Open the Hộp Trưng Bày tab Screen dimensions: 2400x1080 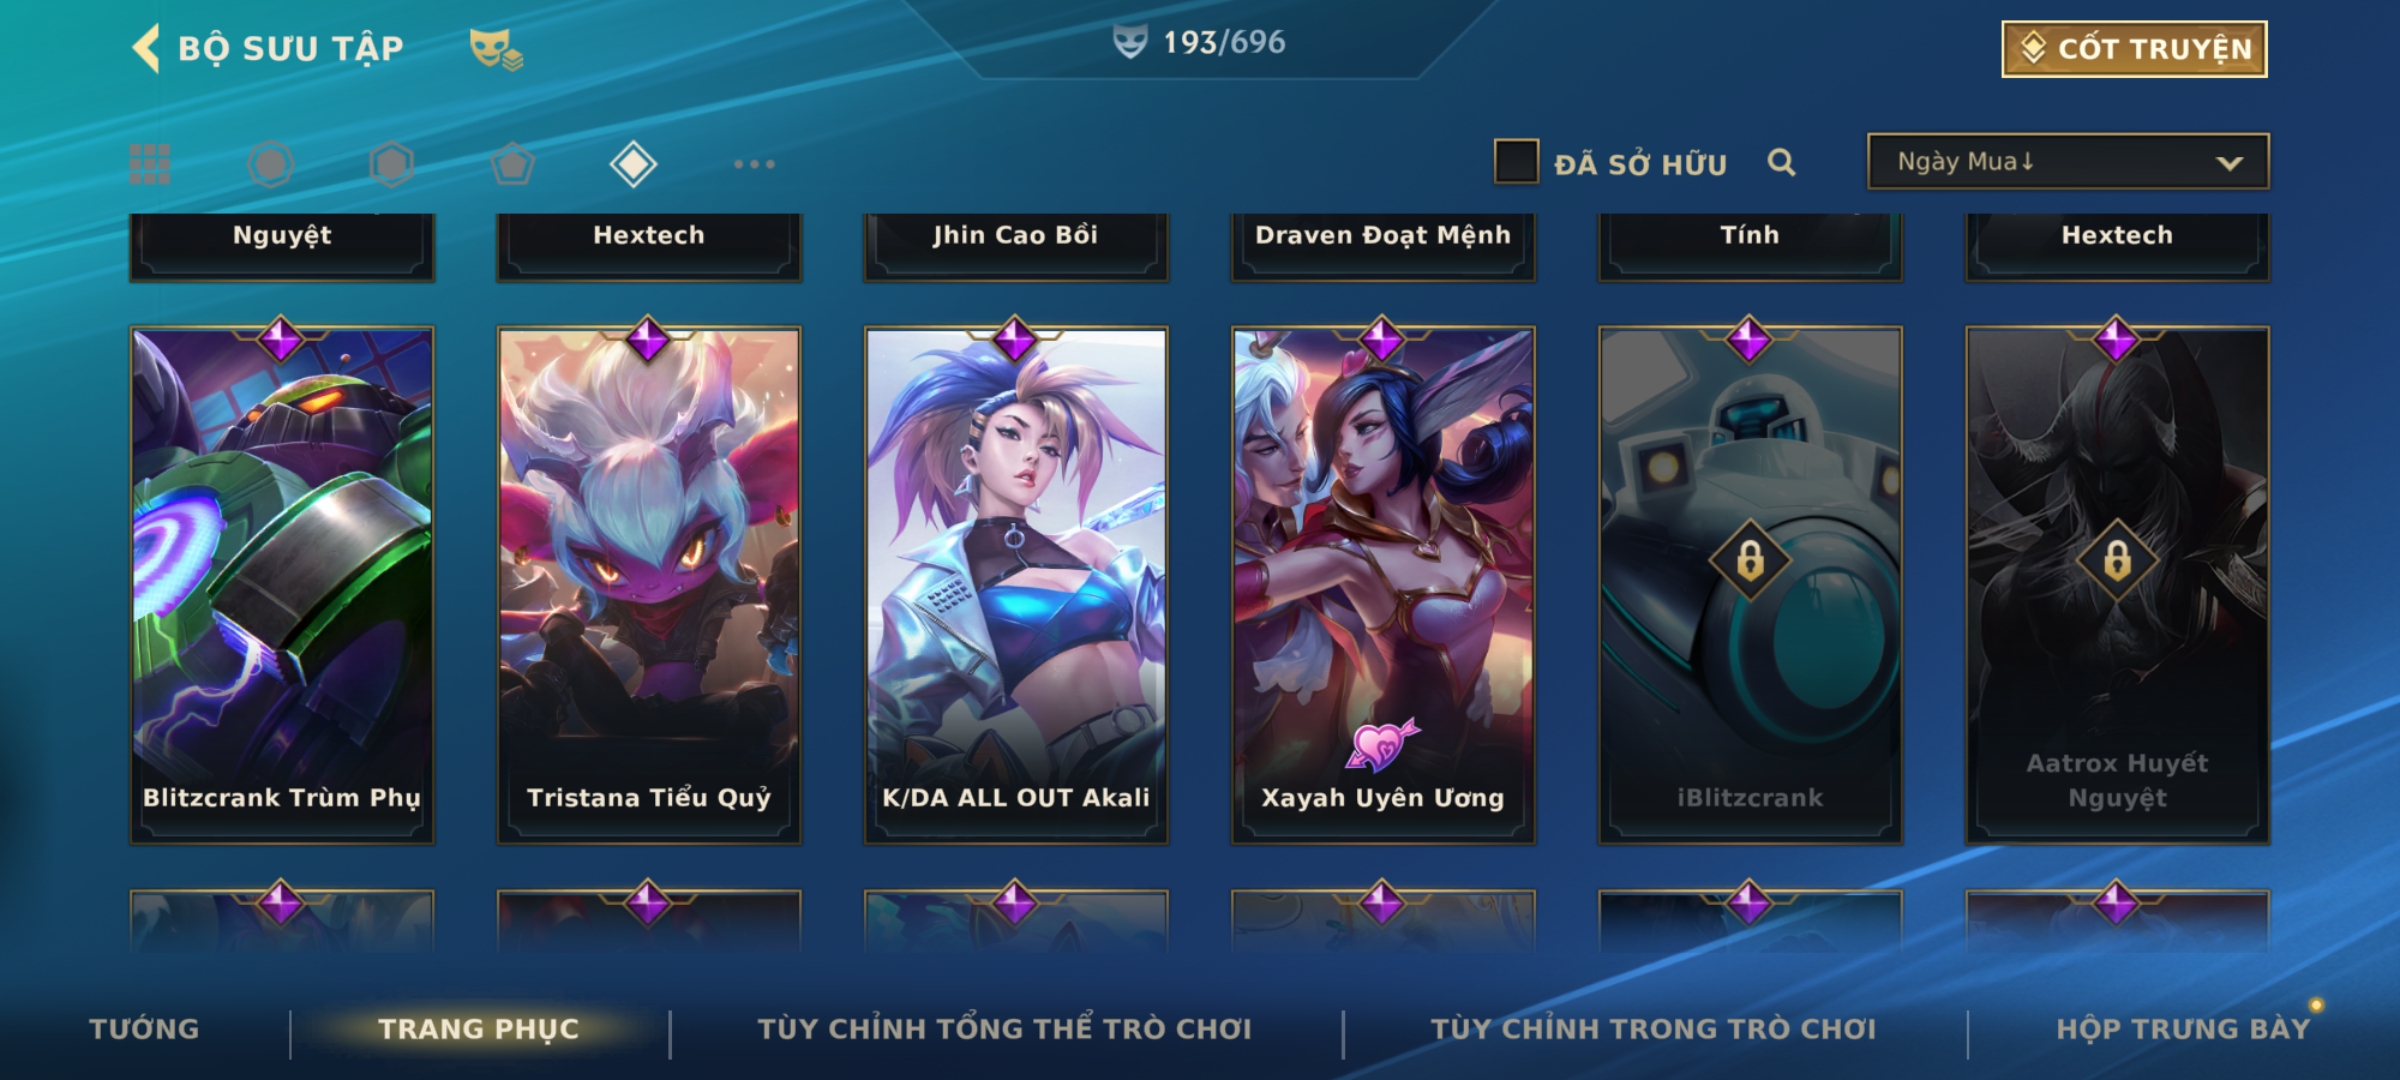click(2183, 1029)
